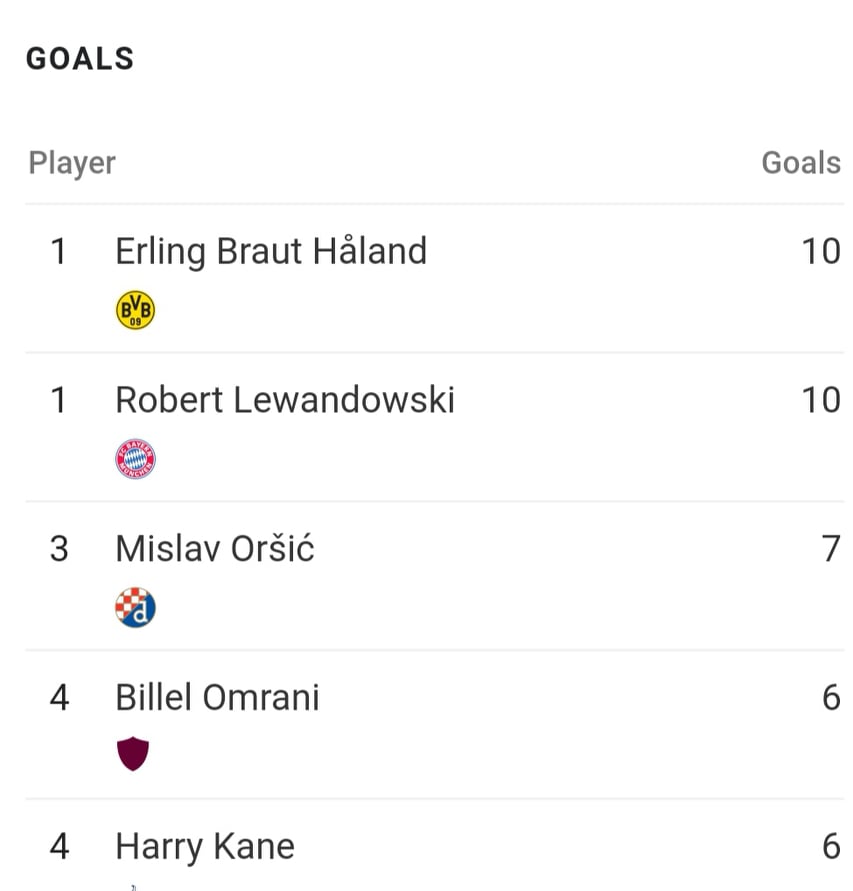
Task: Click the Dinamo Zagreb club badge
Action: pyautogui.click(x=135, y=607)
